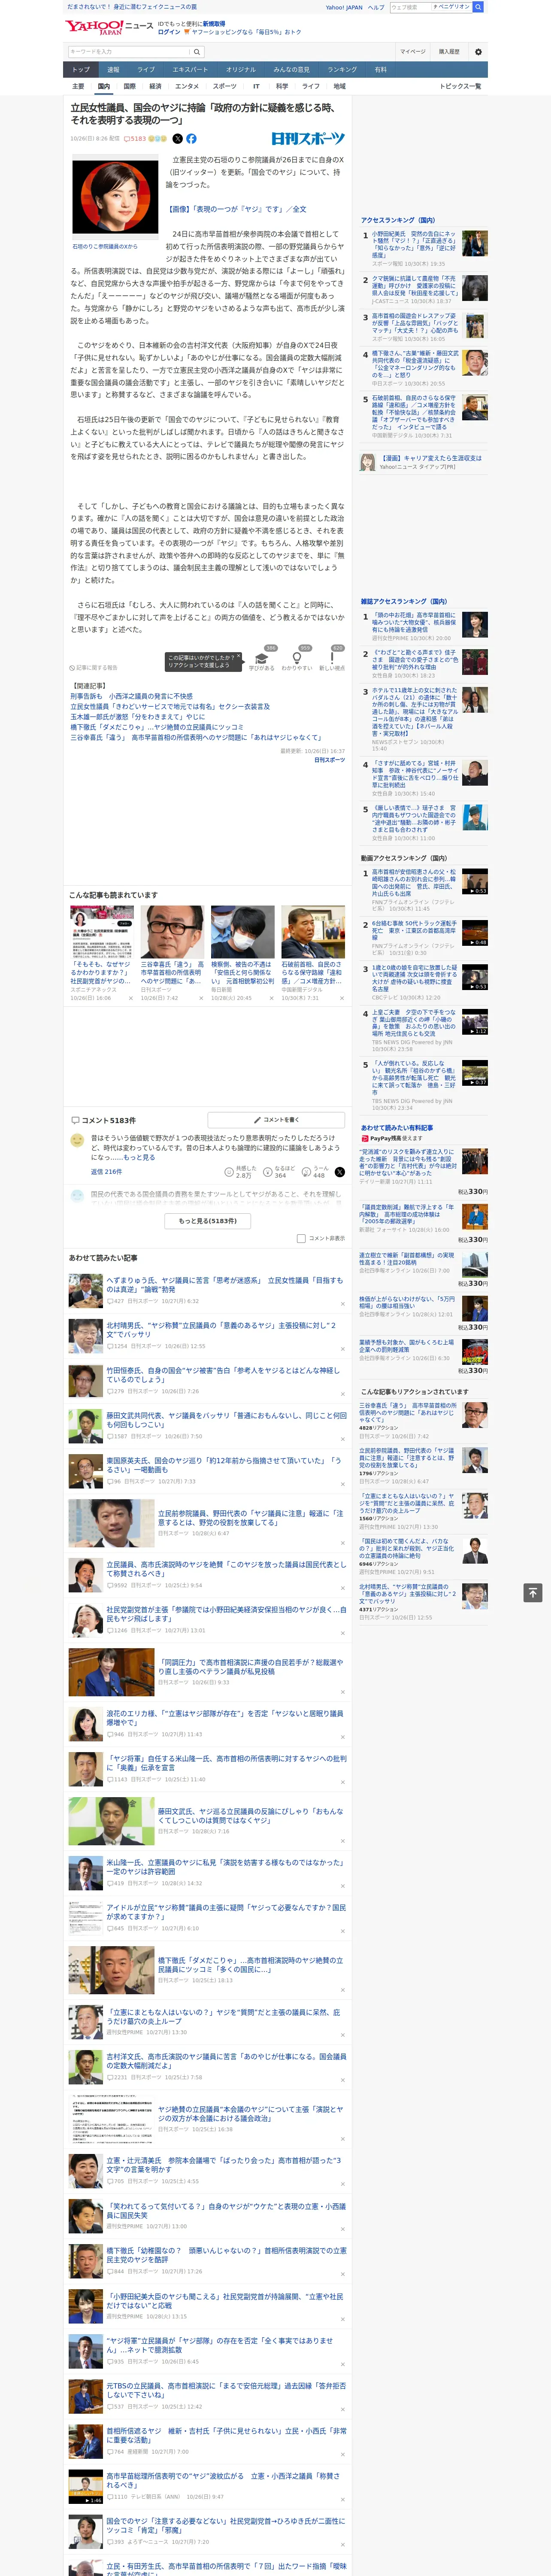Switch to 科学 category
The width and height of the screenshot is (551, 2576).
click(x=282, y=86)
